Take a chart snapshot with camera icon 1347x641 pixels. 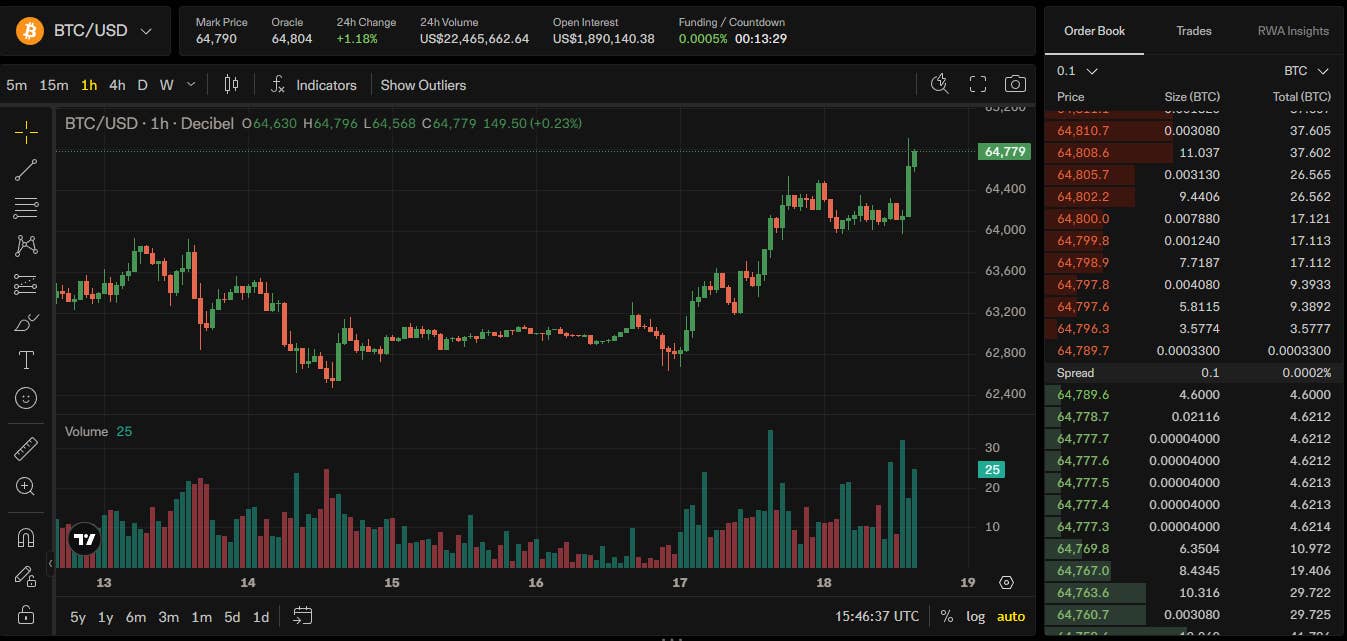1015,84
